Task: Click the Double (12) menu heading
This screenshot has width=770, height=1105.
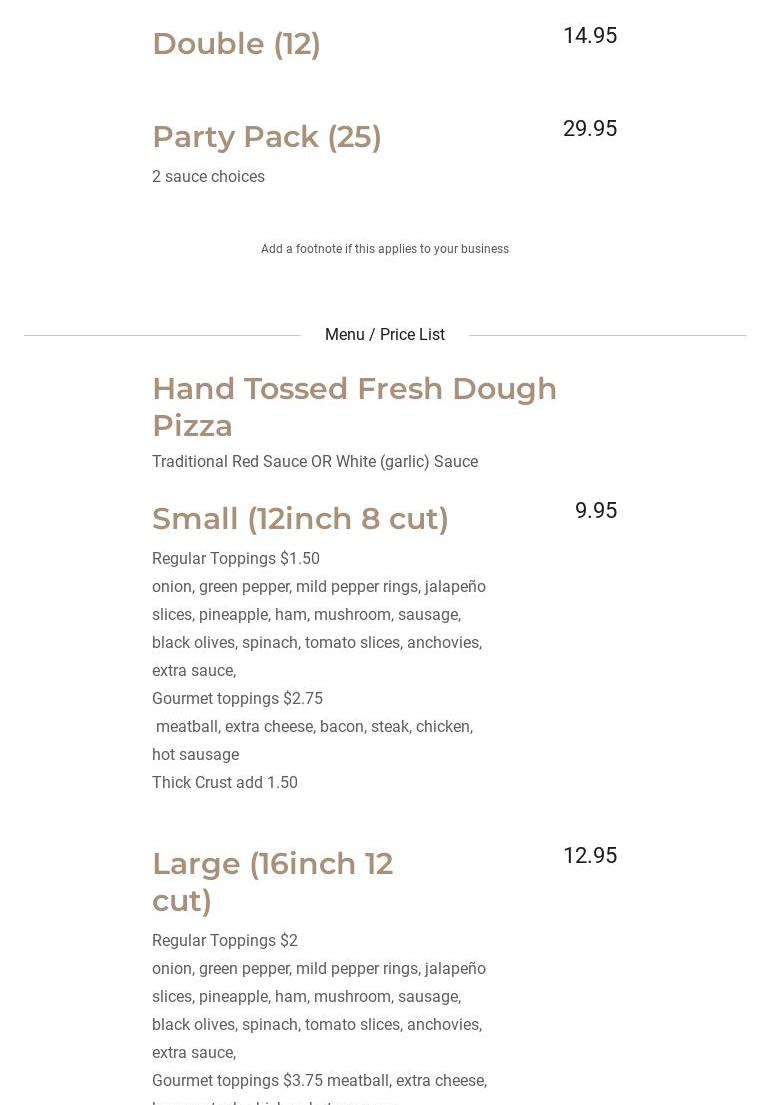Action: [236, 44]
